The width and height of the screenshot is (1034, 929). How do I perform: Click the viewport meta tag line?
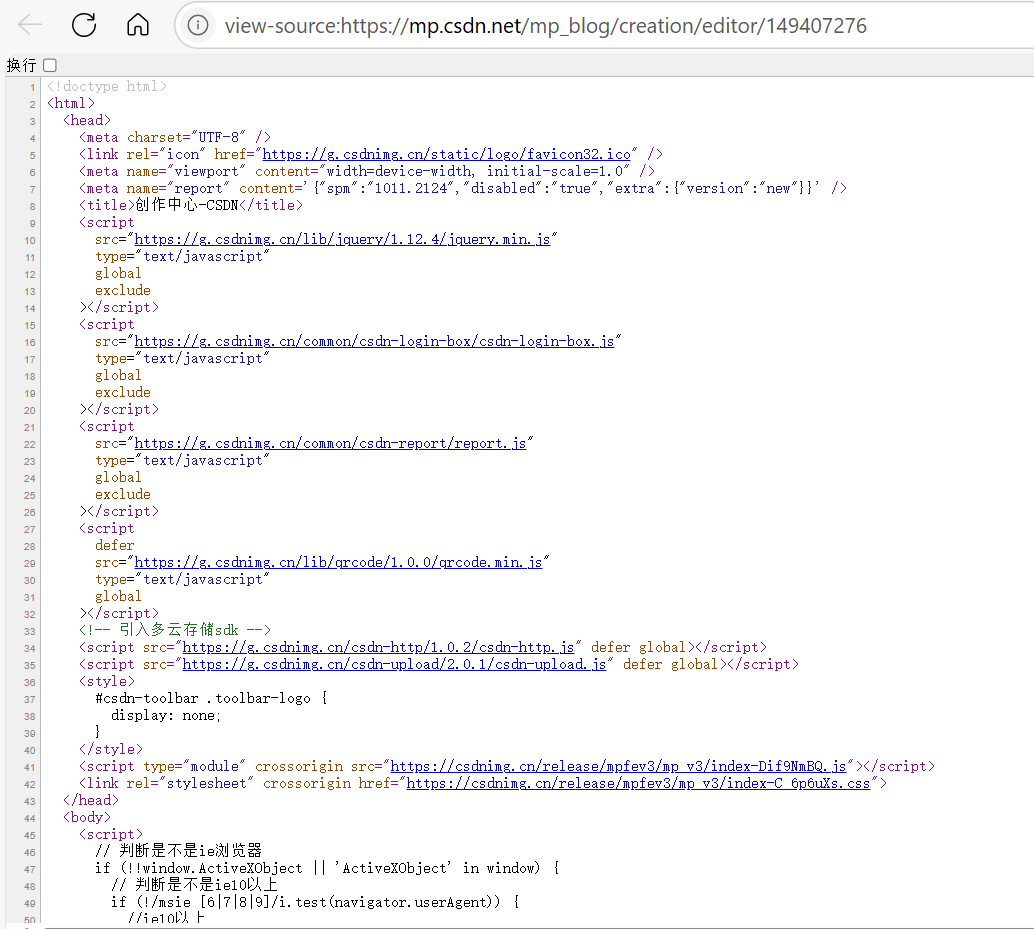pyautogui.click(x=367, y=171)
